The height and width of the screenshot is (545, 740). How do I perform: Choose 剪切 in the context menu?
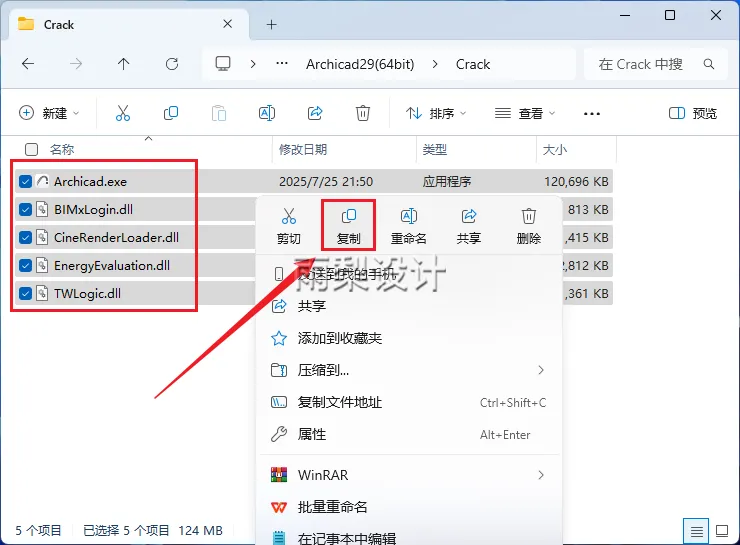point(289,226)
